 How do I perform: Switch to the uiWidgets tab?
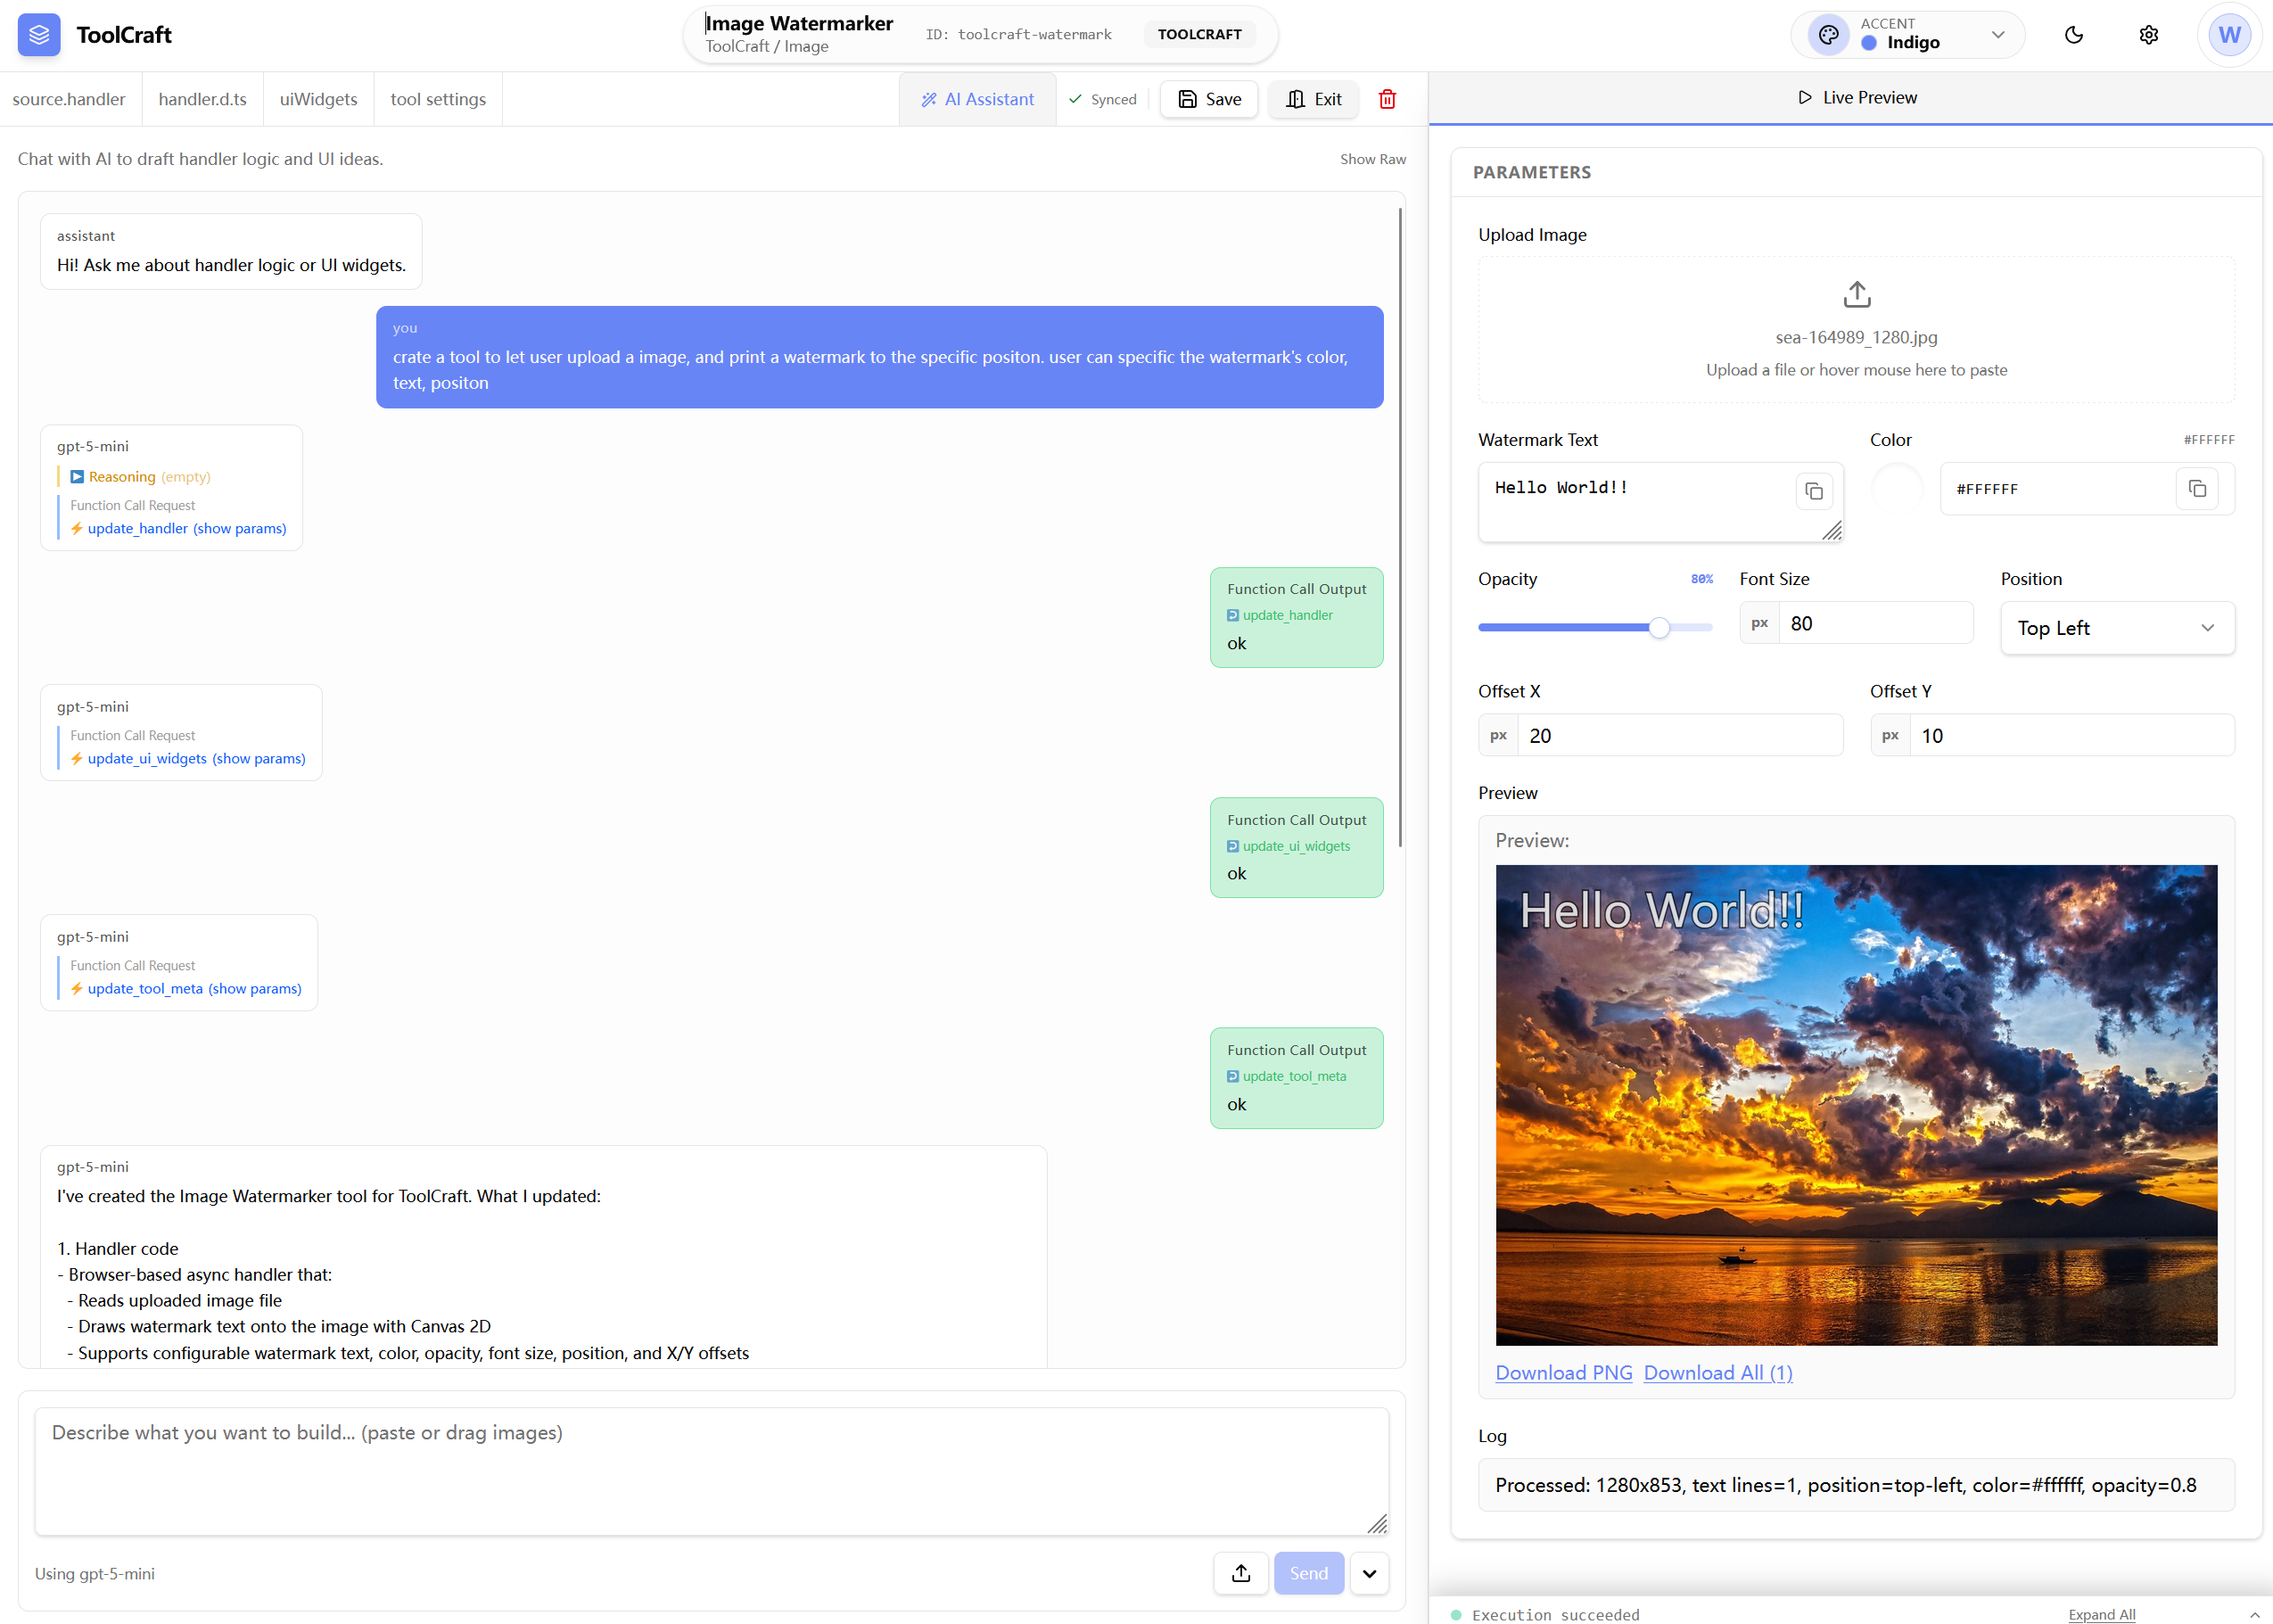tap(318, 99)
